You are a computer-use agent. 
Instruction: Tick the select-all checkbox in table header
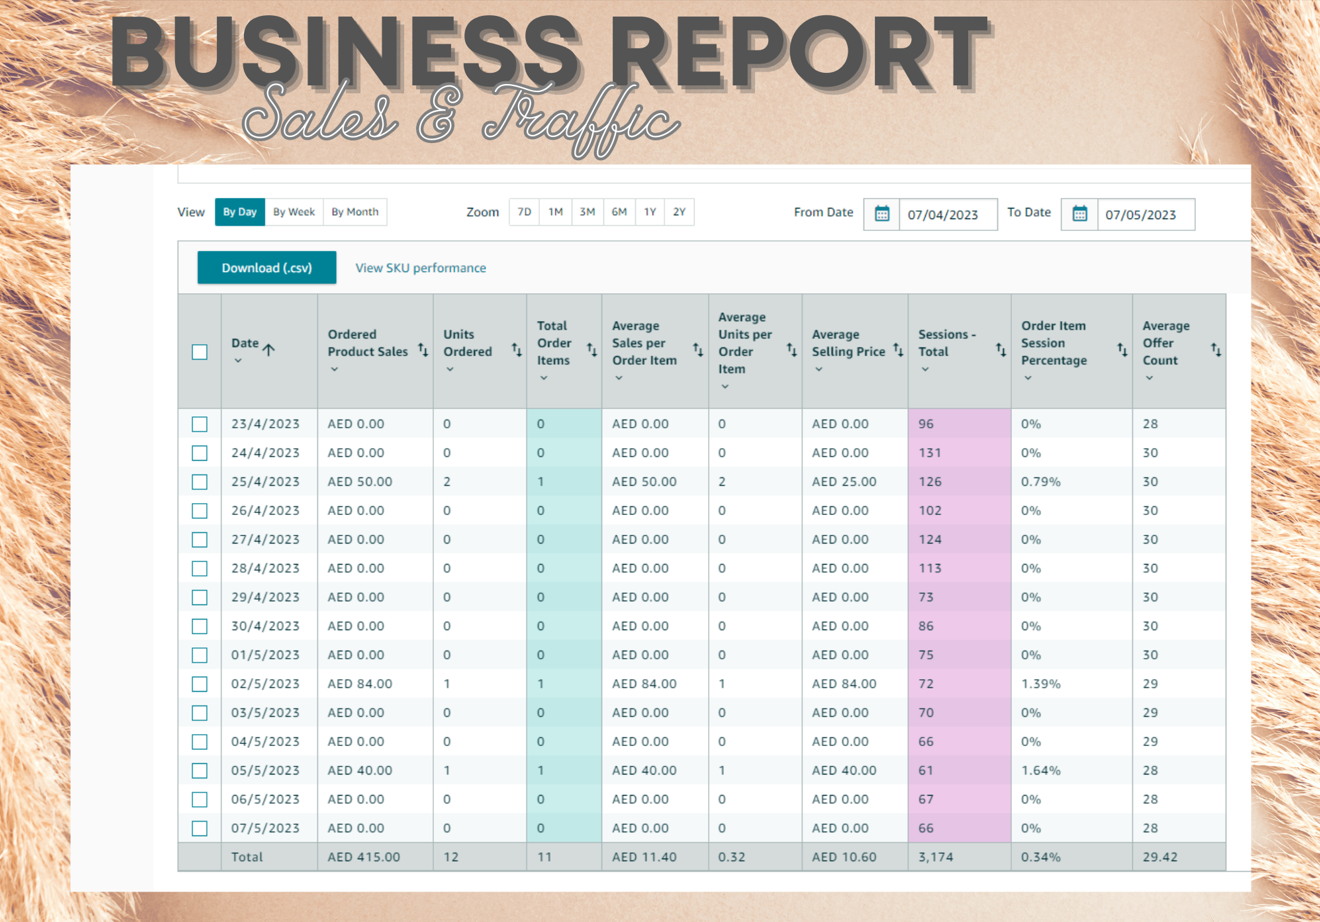click(200, 352)
